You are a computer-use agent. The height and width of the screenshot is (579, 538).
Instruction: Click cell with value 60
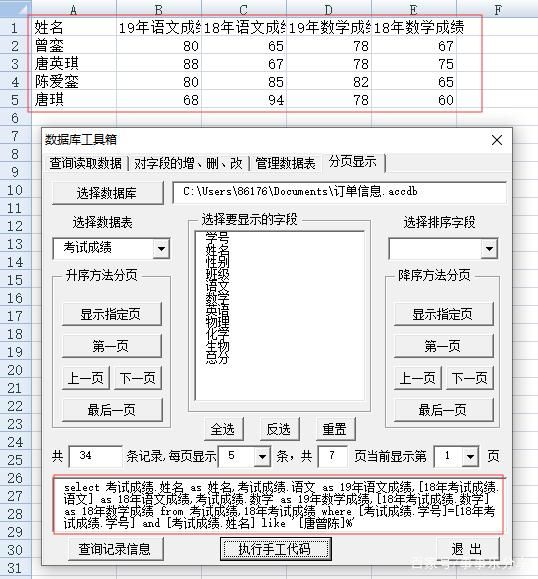point(414,100)
